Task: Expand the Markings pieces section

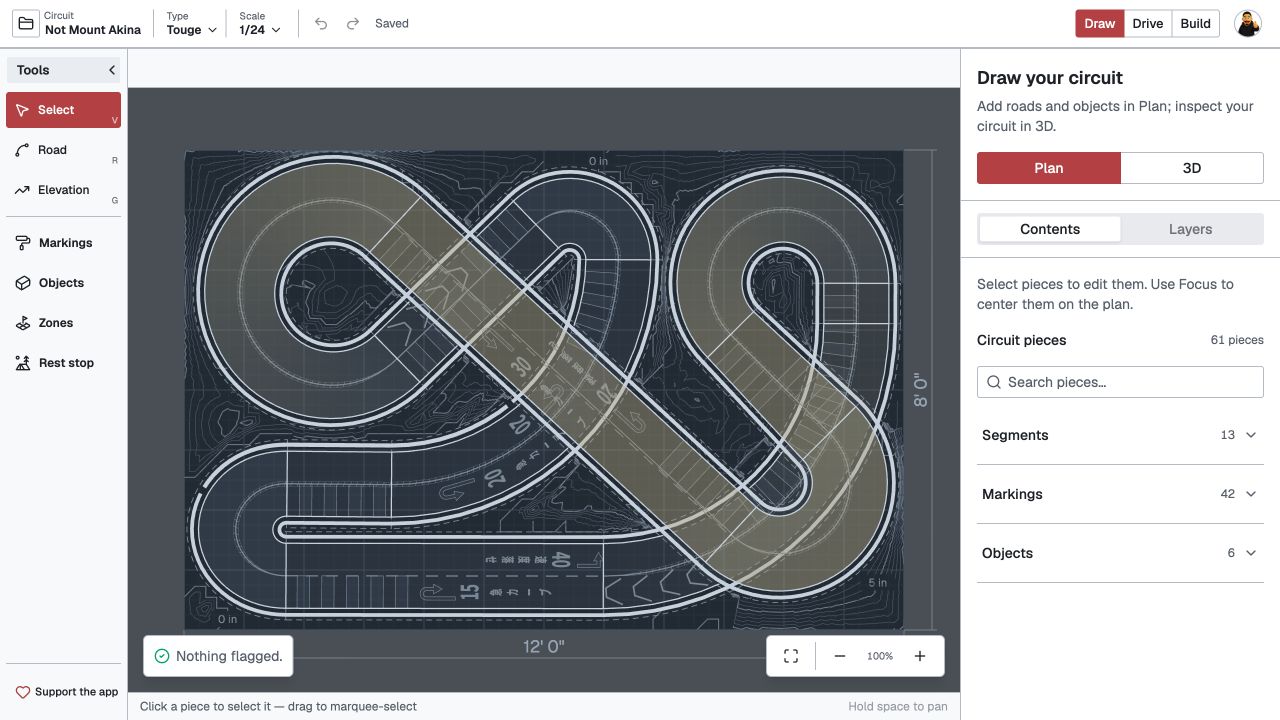Action: click(1120, 494)
